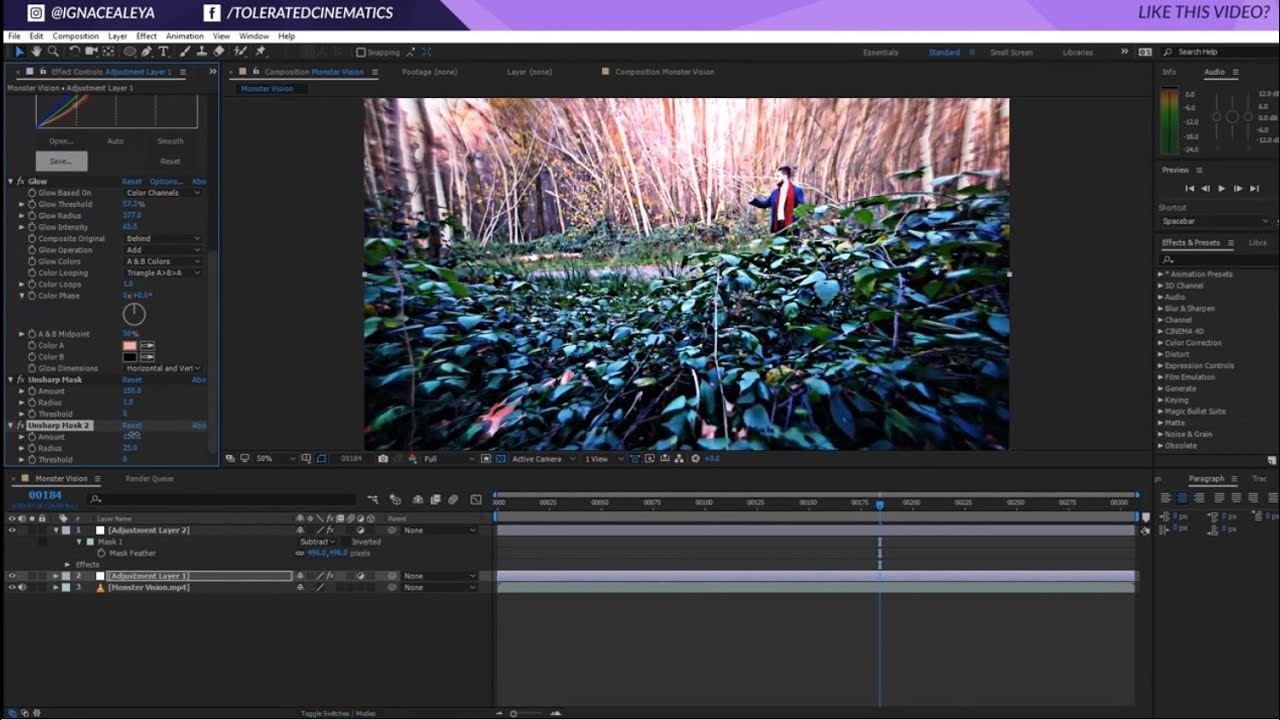Select the Horizontal Type tool

[163, 51]
